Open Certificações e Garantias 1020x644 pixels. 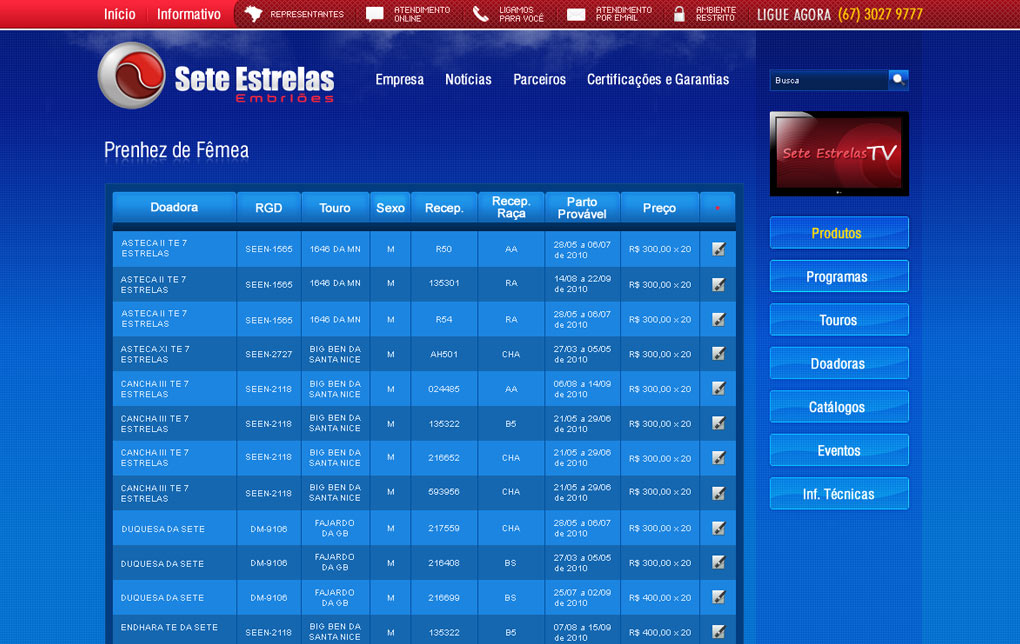658,79
